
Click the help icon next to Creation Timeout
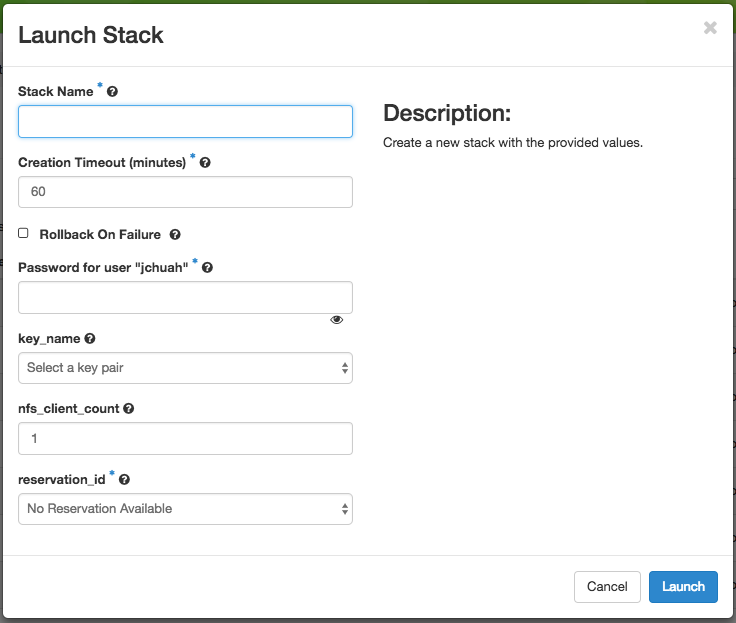click(205, 163)
